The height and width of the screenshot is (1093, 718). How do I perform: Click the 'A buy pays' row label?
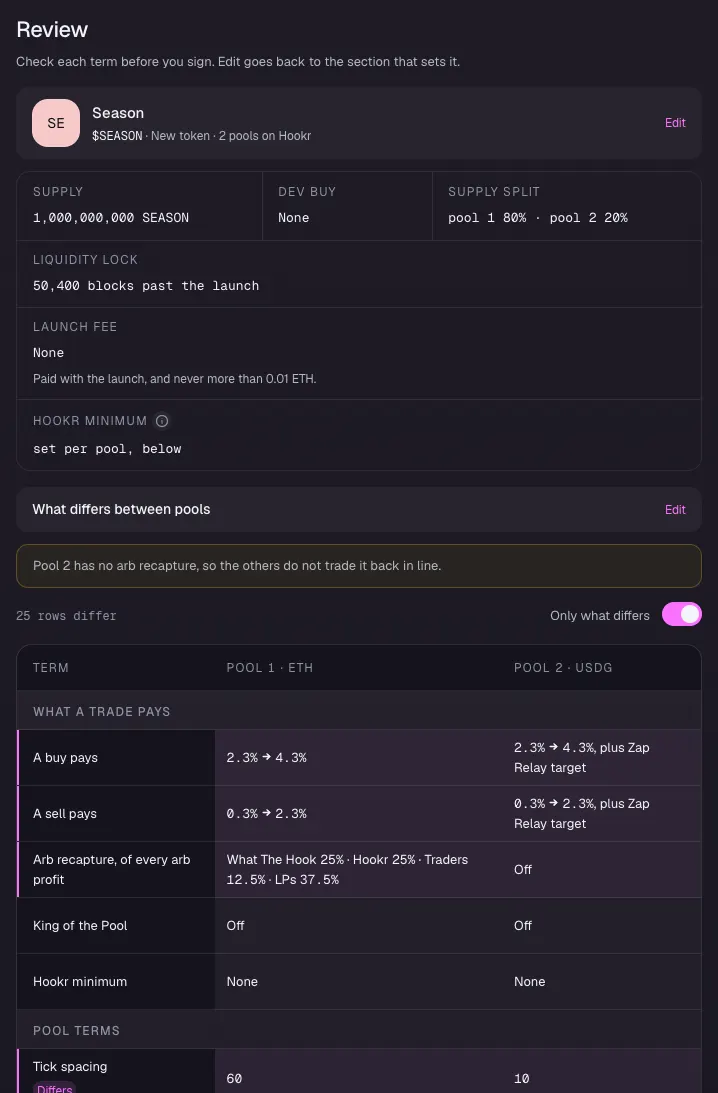click(x=66, y=758)
